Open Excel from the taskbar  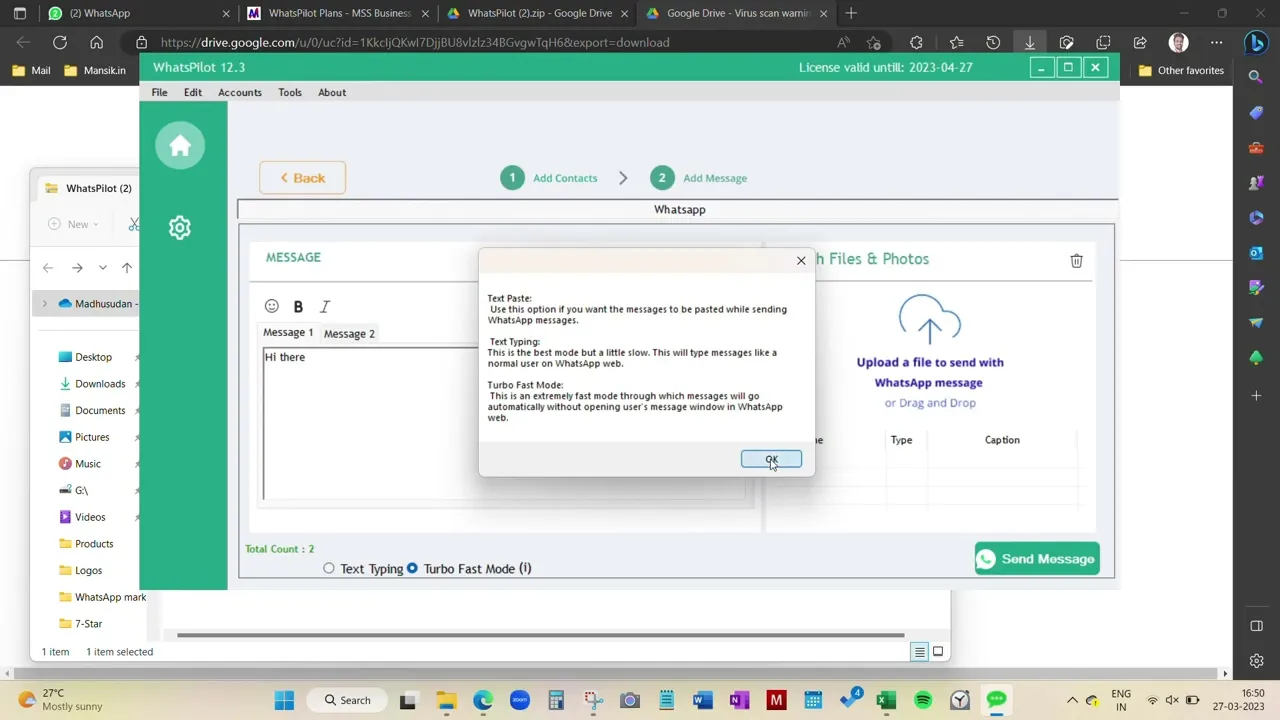(886, 700)
